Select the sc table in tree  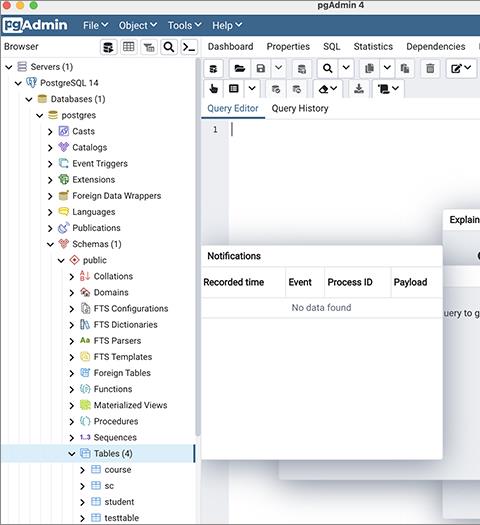(x=109, y=486)
